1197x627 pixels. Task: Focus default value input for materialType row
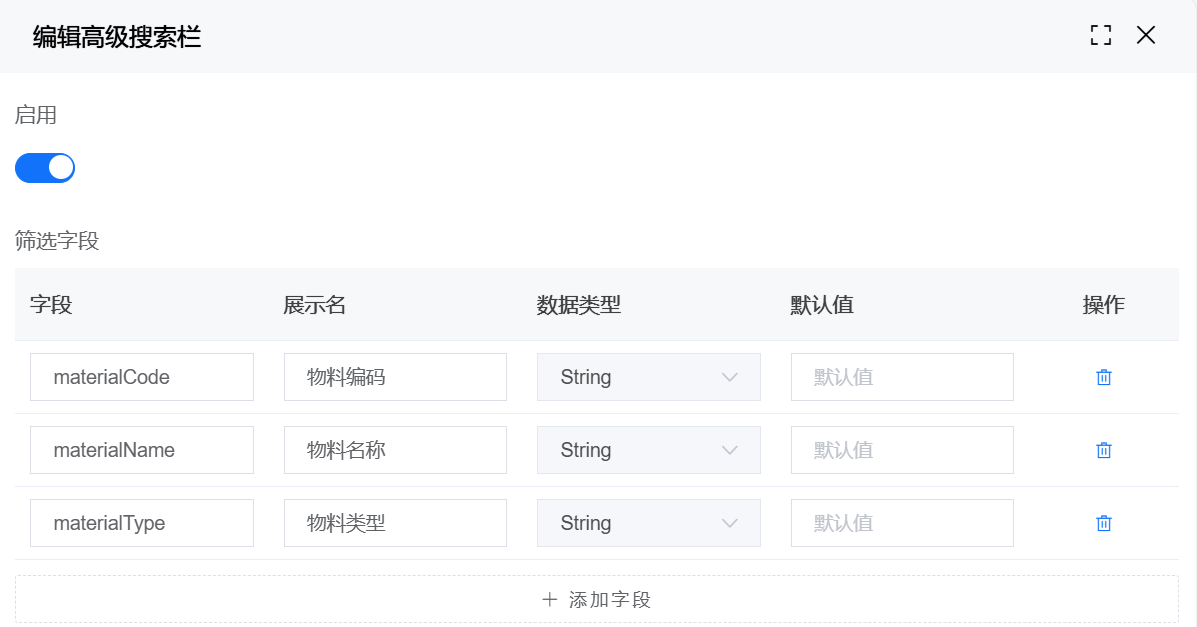(902, 523)
